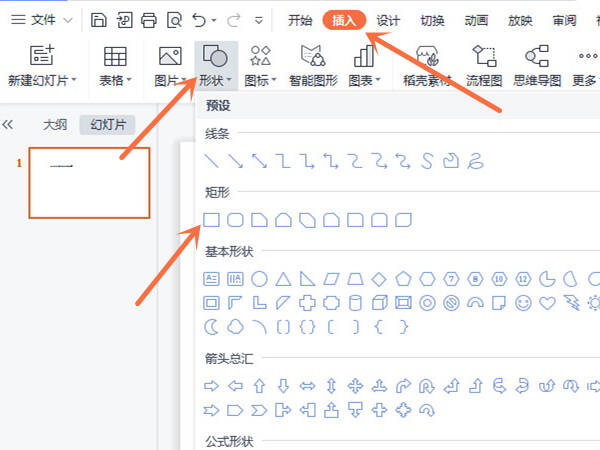This screenshot has height=450, width=600.
Task: Click the 思维导图 button
Action: tap(537, 66)
